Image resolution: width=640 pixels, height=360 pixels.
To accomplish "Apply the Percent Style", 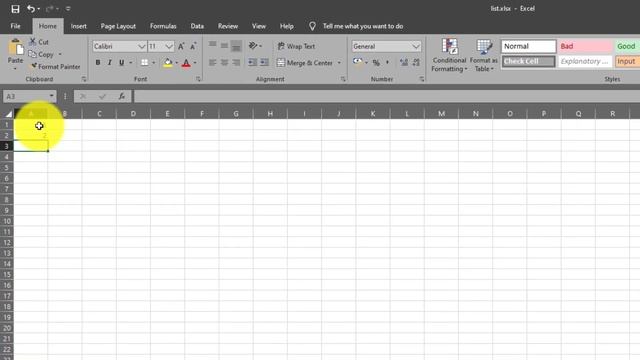I will (x=376, y=62).
